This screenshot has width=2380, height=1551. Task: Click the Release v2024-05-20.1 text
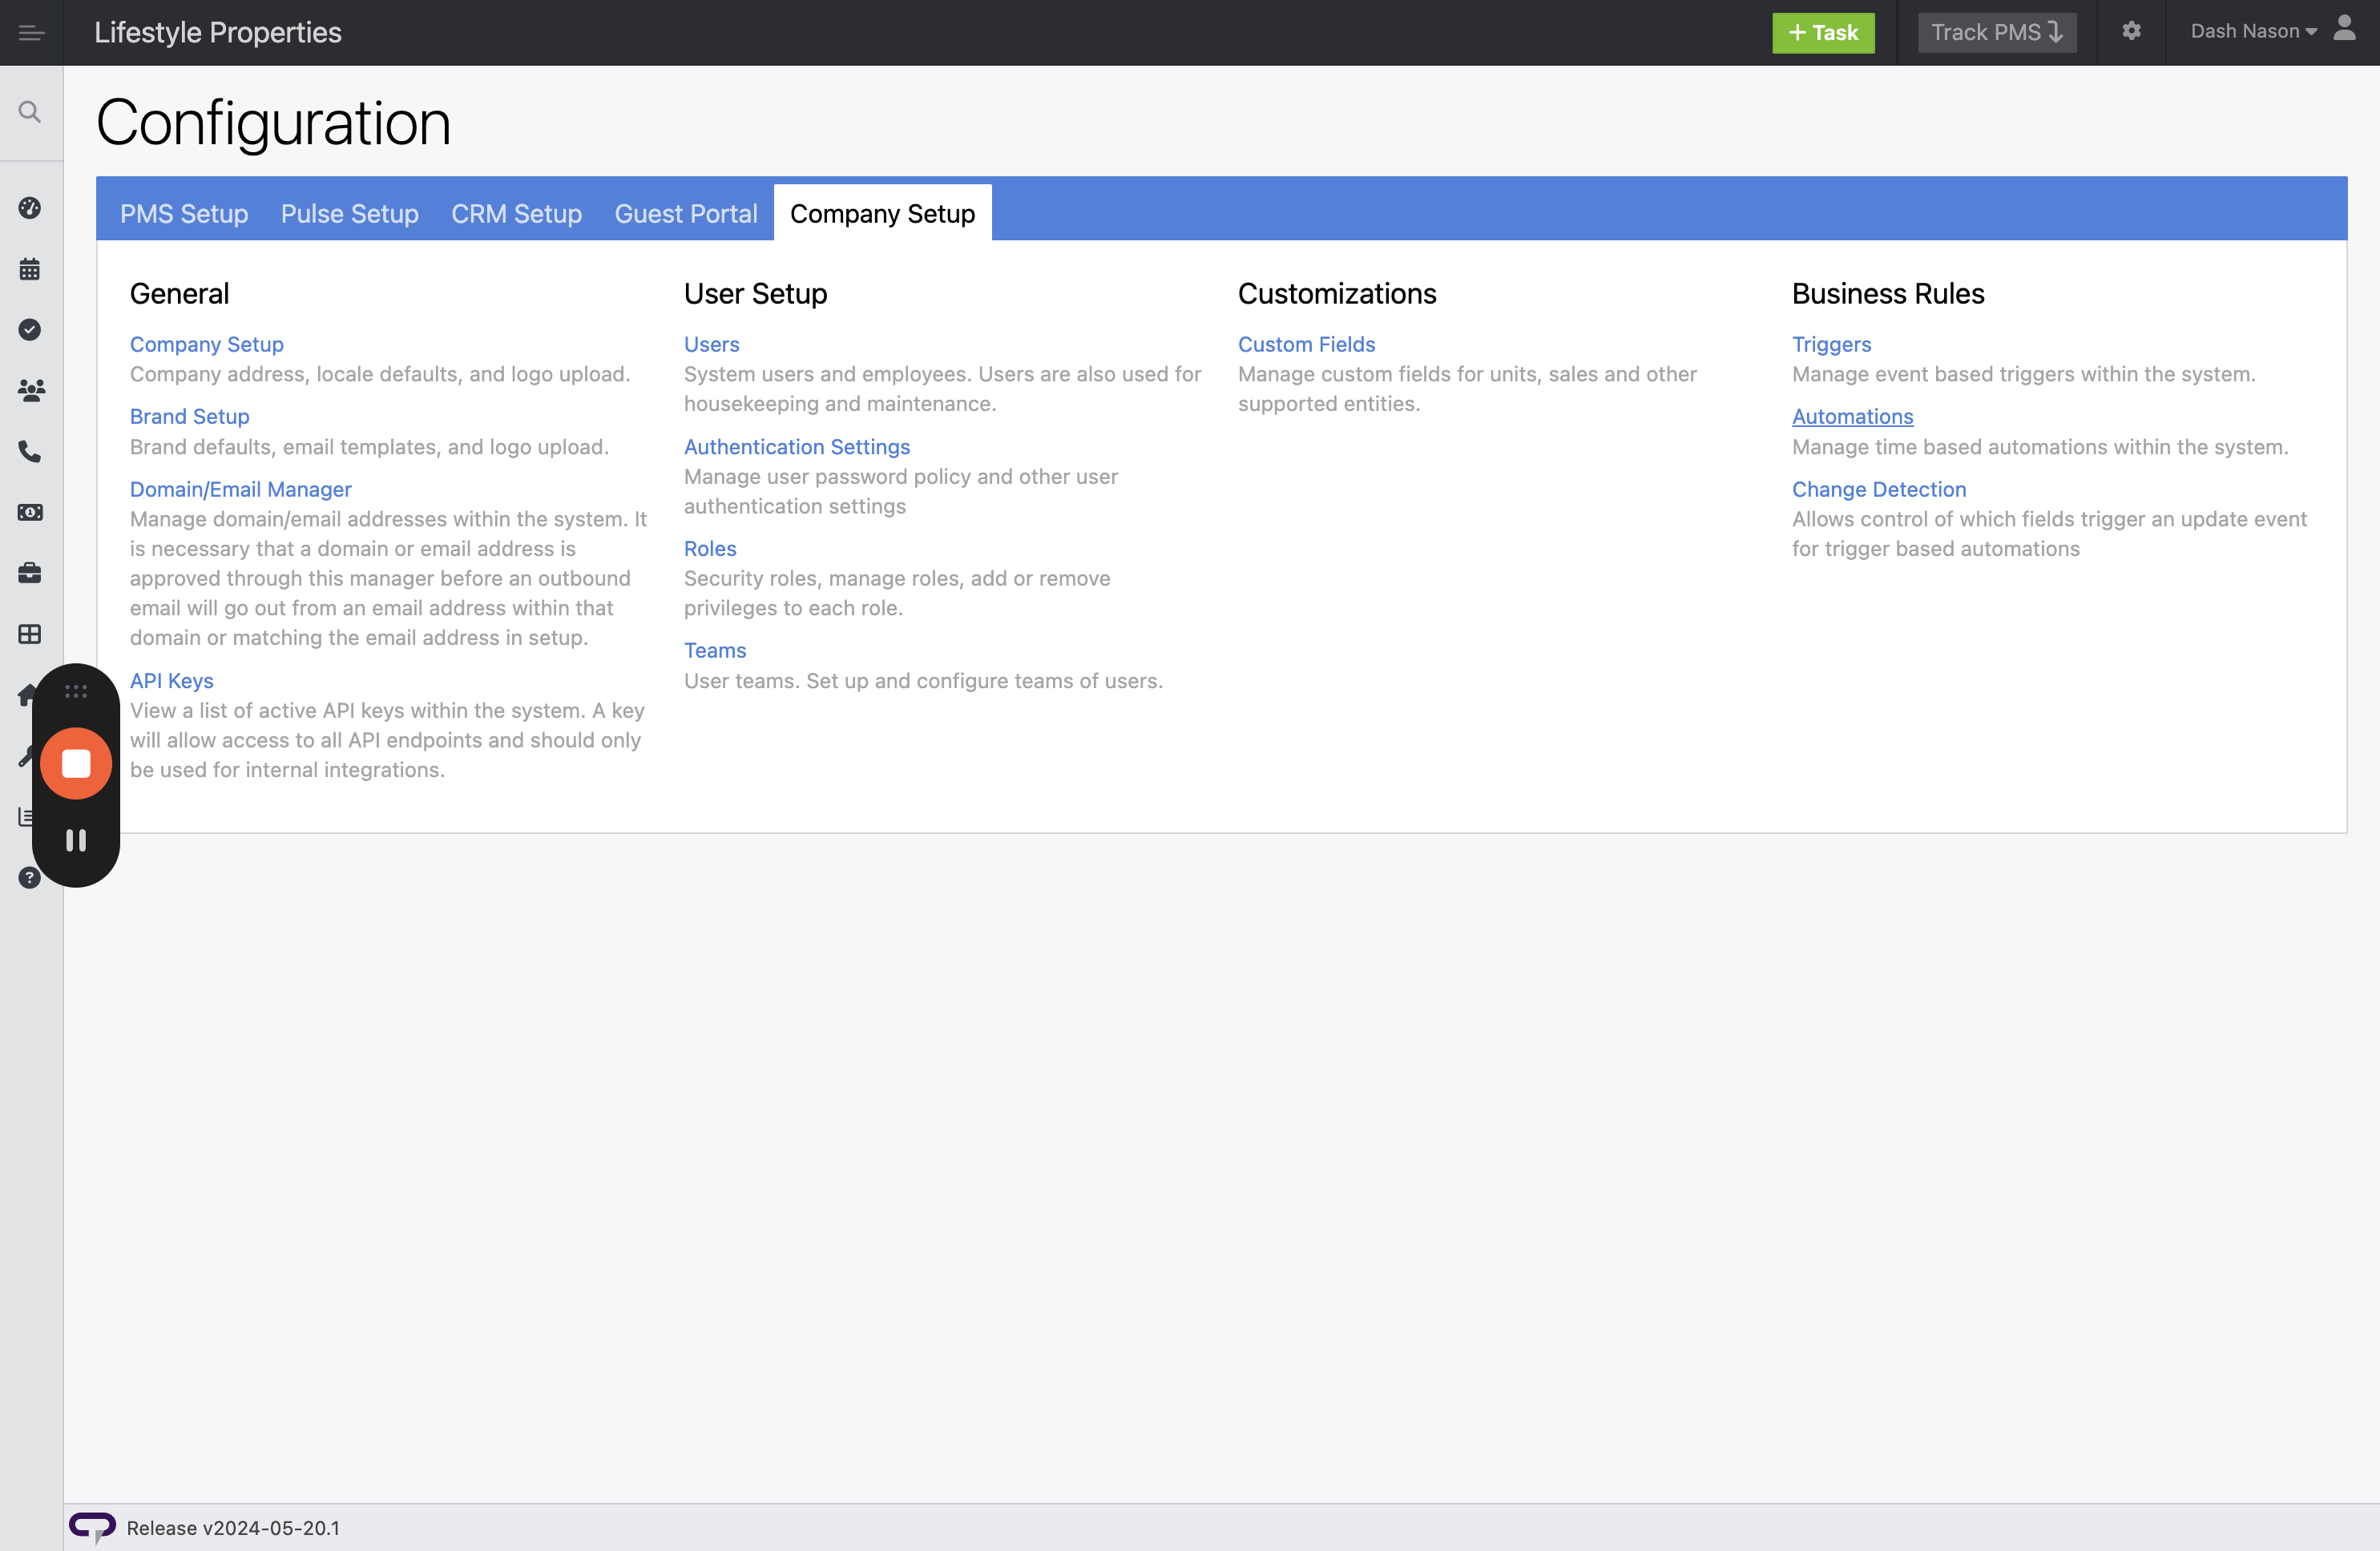click(233, 1528)
